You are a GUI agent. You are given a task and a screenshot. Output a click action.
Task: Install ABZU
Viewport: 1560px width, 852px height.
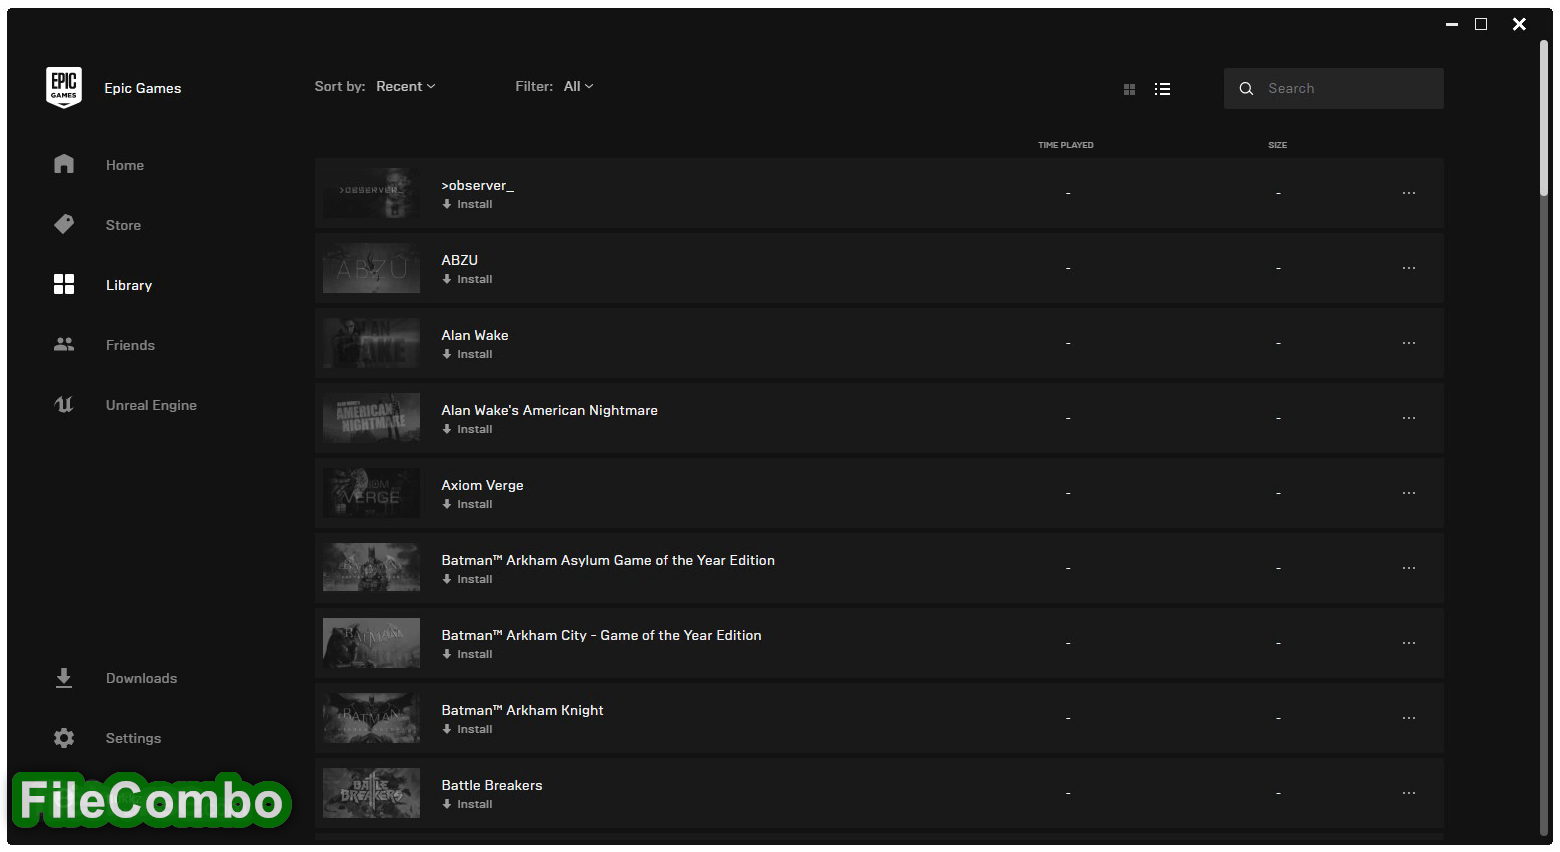(467, 279)
